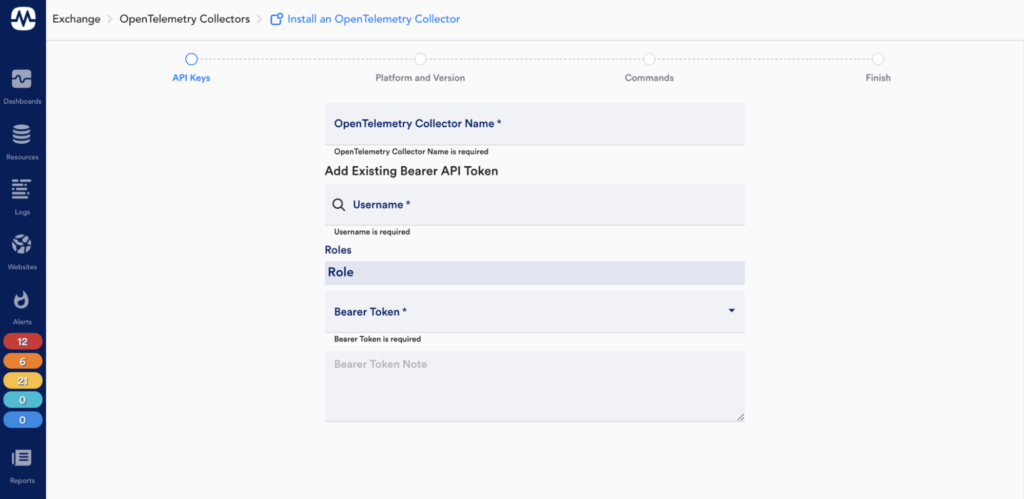Expand the Bearer Token dropdown arrow
Viewport: 1024px width, 499px height.
tap(731, 310)
